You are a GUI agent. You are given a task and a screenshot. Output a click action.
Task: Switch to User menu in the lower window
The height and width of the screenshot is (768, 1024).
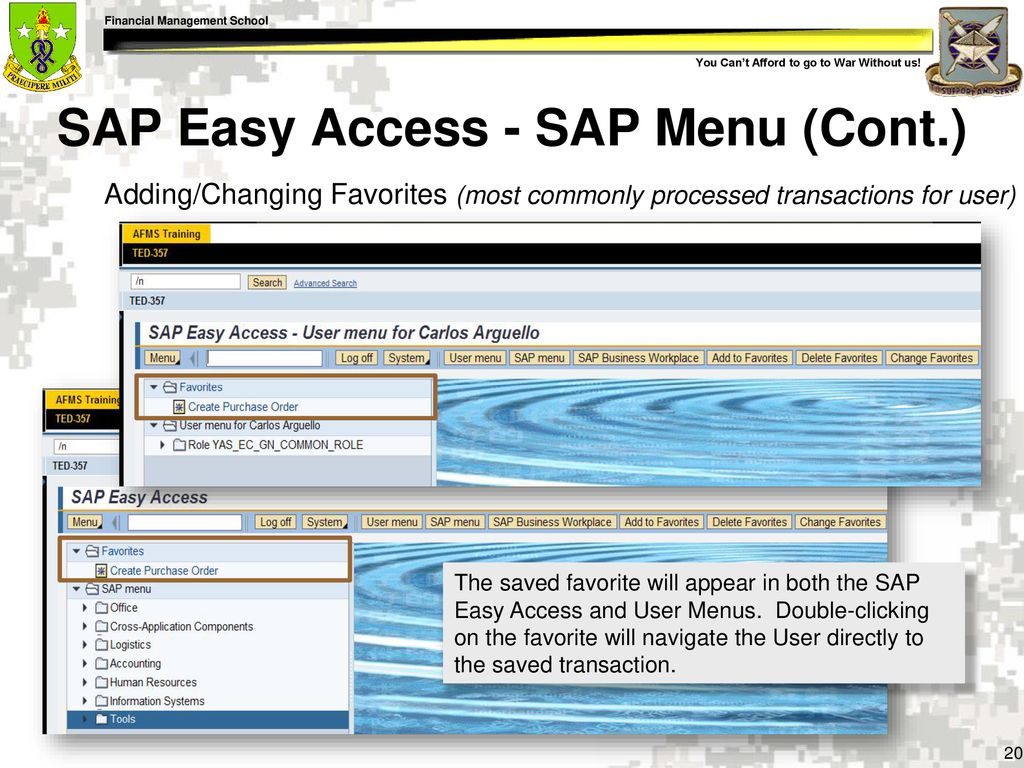tap(392, 522)
